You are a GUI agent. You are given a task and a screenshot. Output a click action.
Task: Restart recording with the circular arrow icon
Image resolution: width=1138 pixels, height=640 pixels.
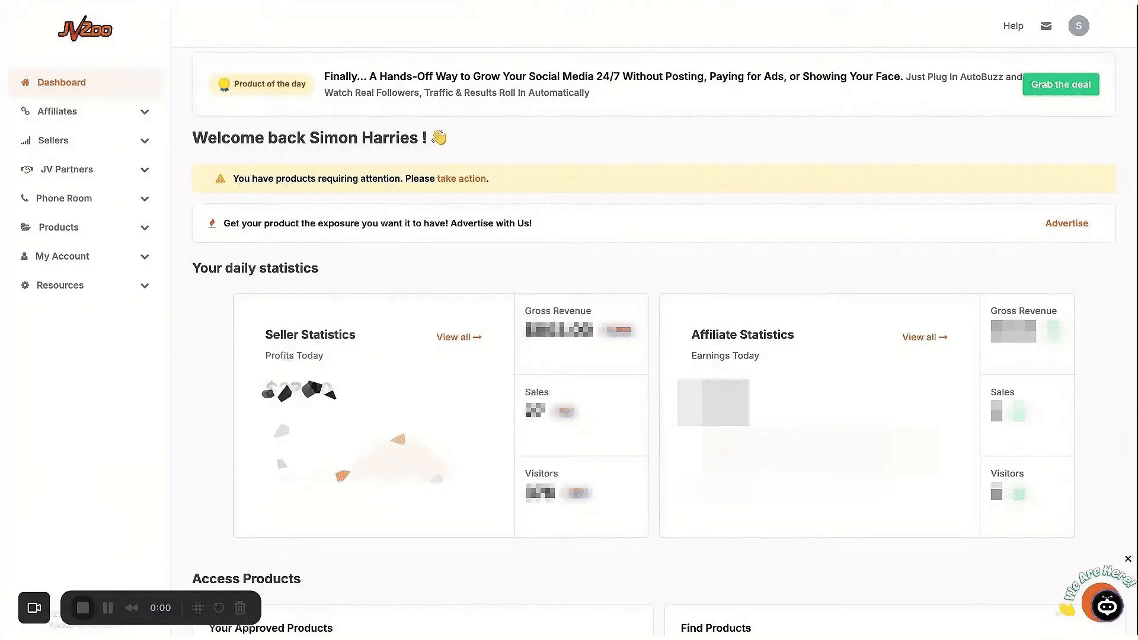tap(219, 608)
